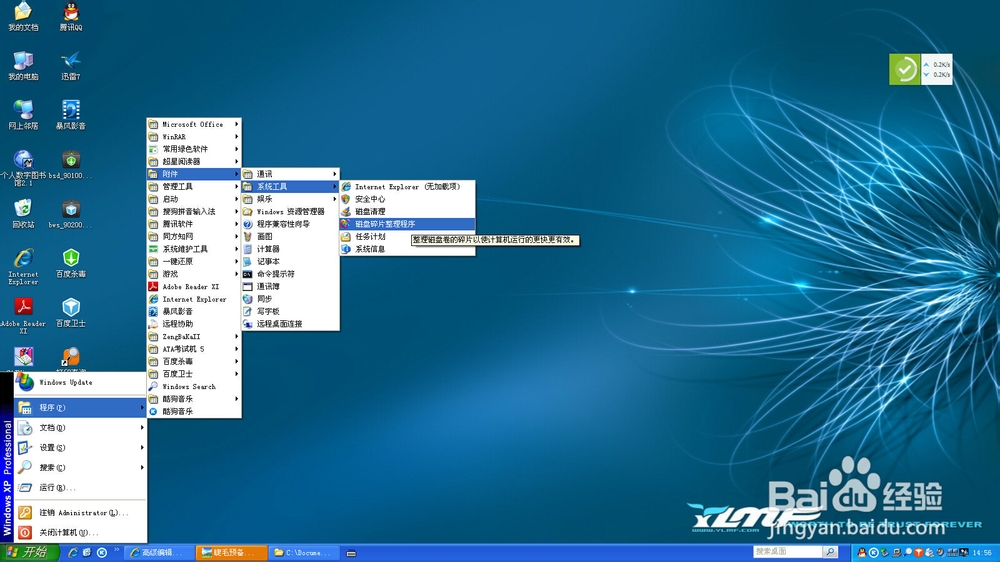Select 我的电脑 desktop icon
The height and width of the screenshot is (562, 1000).
click(23, 66)
